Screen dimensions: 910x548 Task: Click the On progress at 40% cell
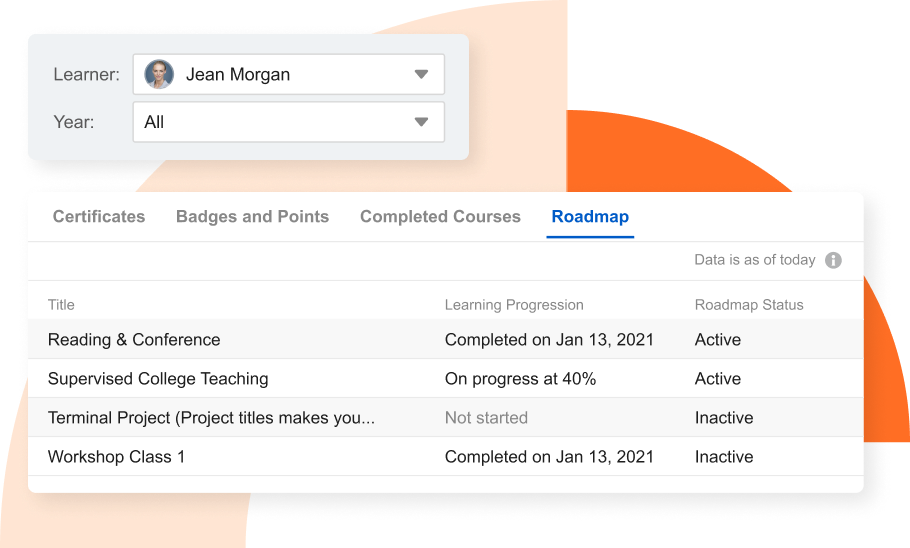520,379
